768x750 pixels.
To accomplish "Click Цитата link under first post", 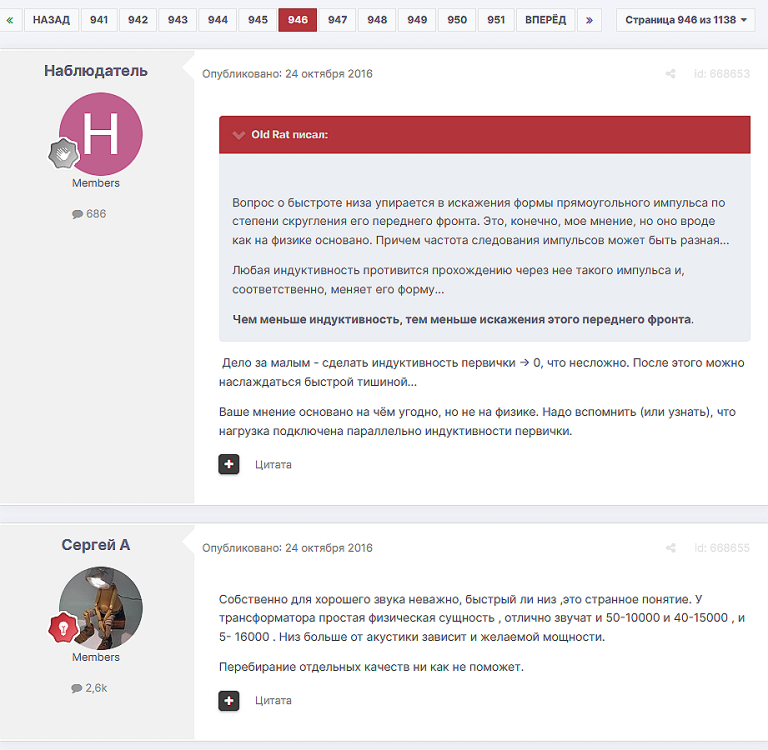I will click(x=273, y=464).
